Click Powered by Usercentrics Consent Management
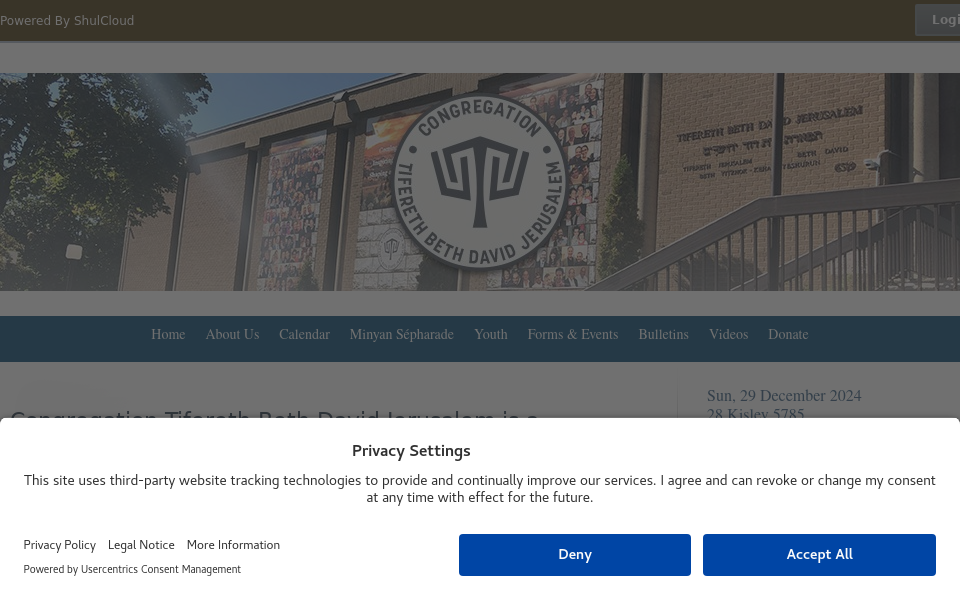Screen dimensions: 960x600 coord(132,570)
